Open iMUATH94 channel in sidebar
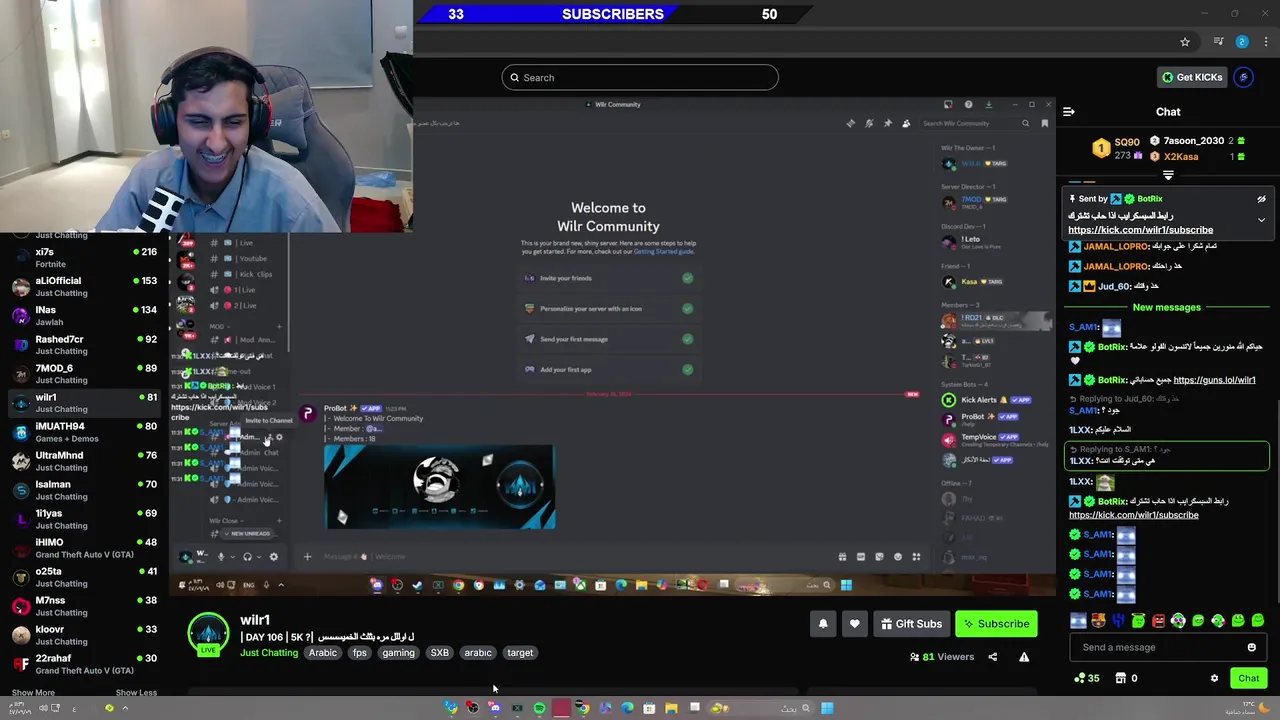This screenshot has height=720, width=1280. coord(84,431)
